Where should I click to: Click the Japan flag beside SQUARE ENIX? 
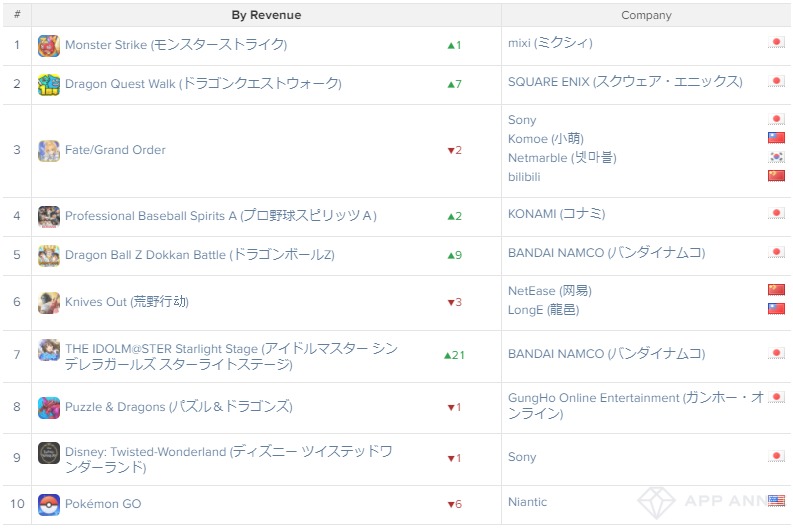pos(776,81)
